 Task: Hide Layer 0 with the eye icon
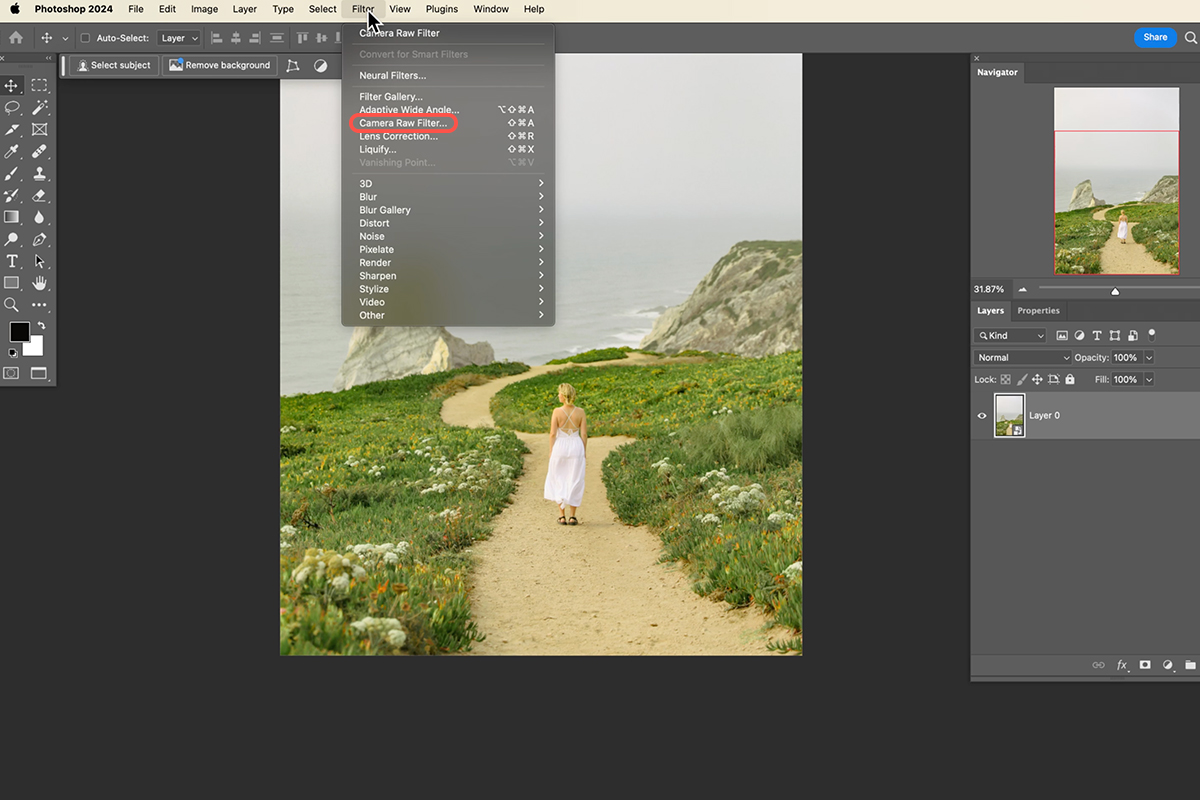[x=982, y=415]
